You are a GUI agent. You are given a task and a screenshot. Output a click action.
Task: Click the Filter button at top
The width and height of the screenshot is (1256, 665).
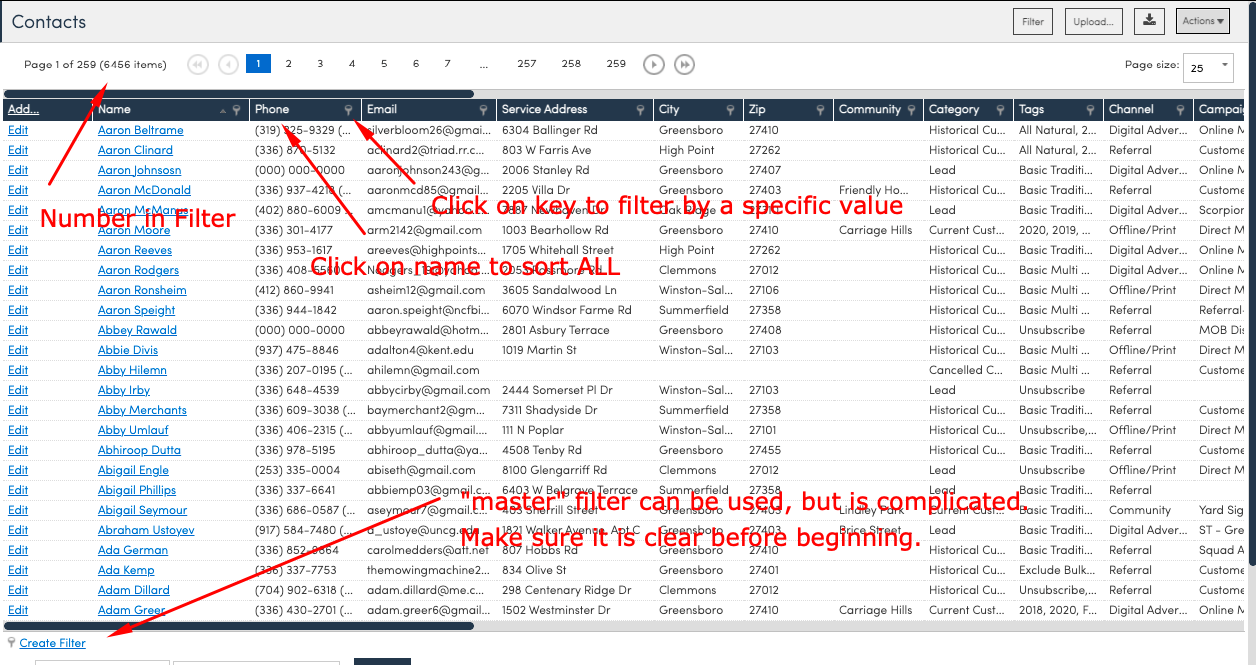click(x=1033, y=22)
